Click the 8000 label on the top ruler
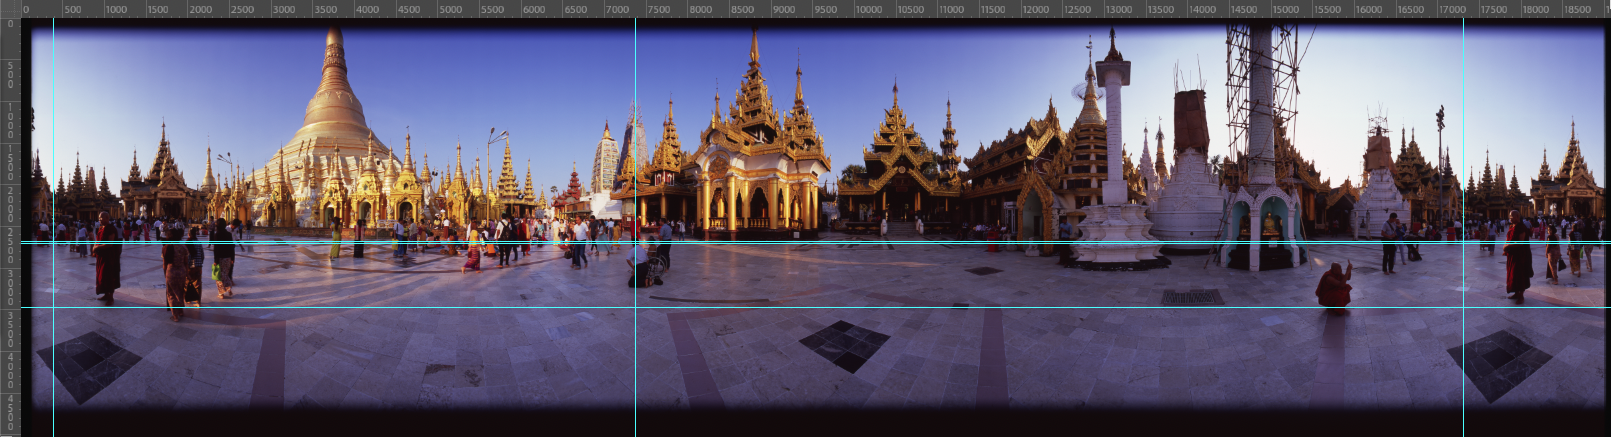The height and width of the screenshot is (437, 1611). tap(701, 9)
